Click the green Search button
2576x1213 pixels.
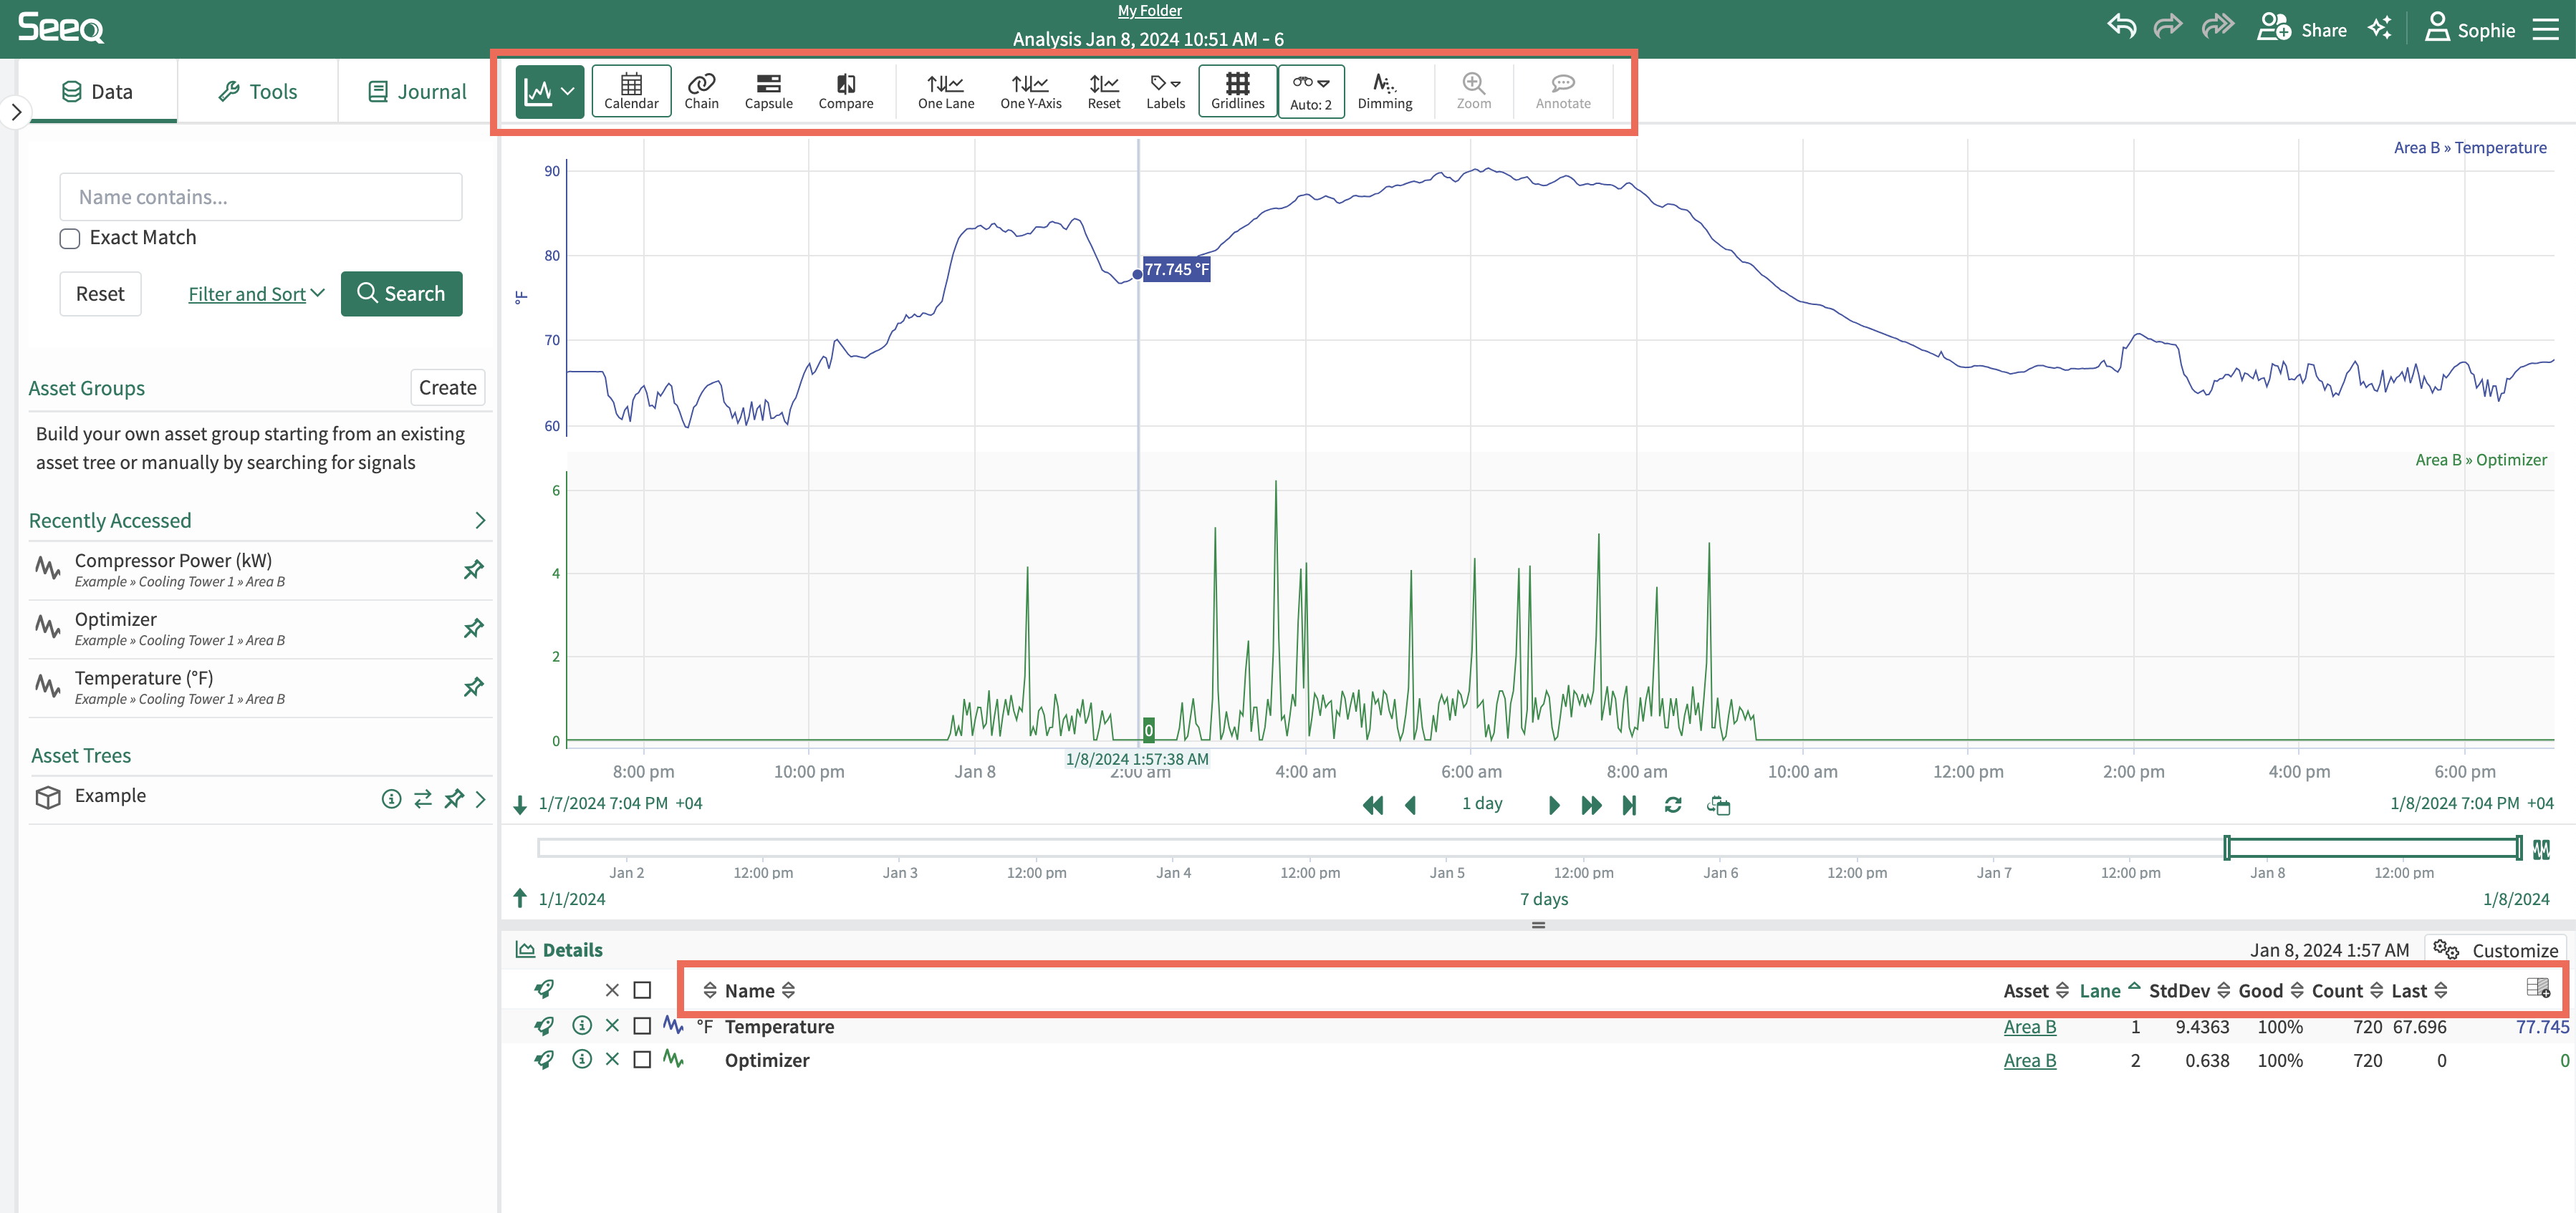(401, 294)
